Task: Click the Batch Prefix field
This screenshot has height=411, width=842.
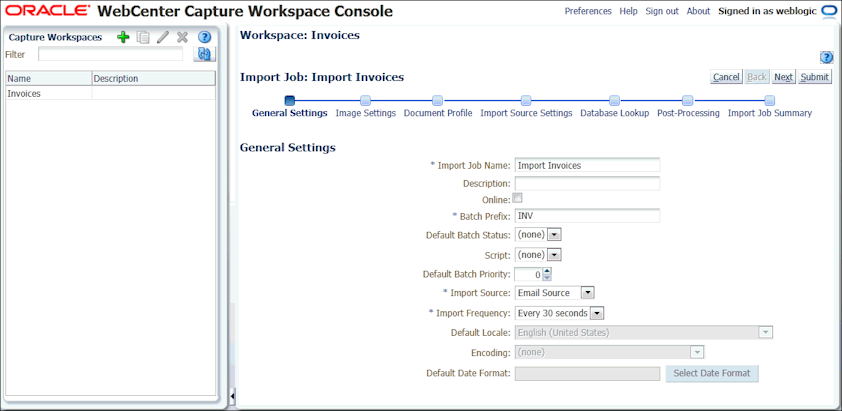Action: [x=587, y=216]
